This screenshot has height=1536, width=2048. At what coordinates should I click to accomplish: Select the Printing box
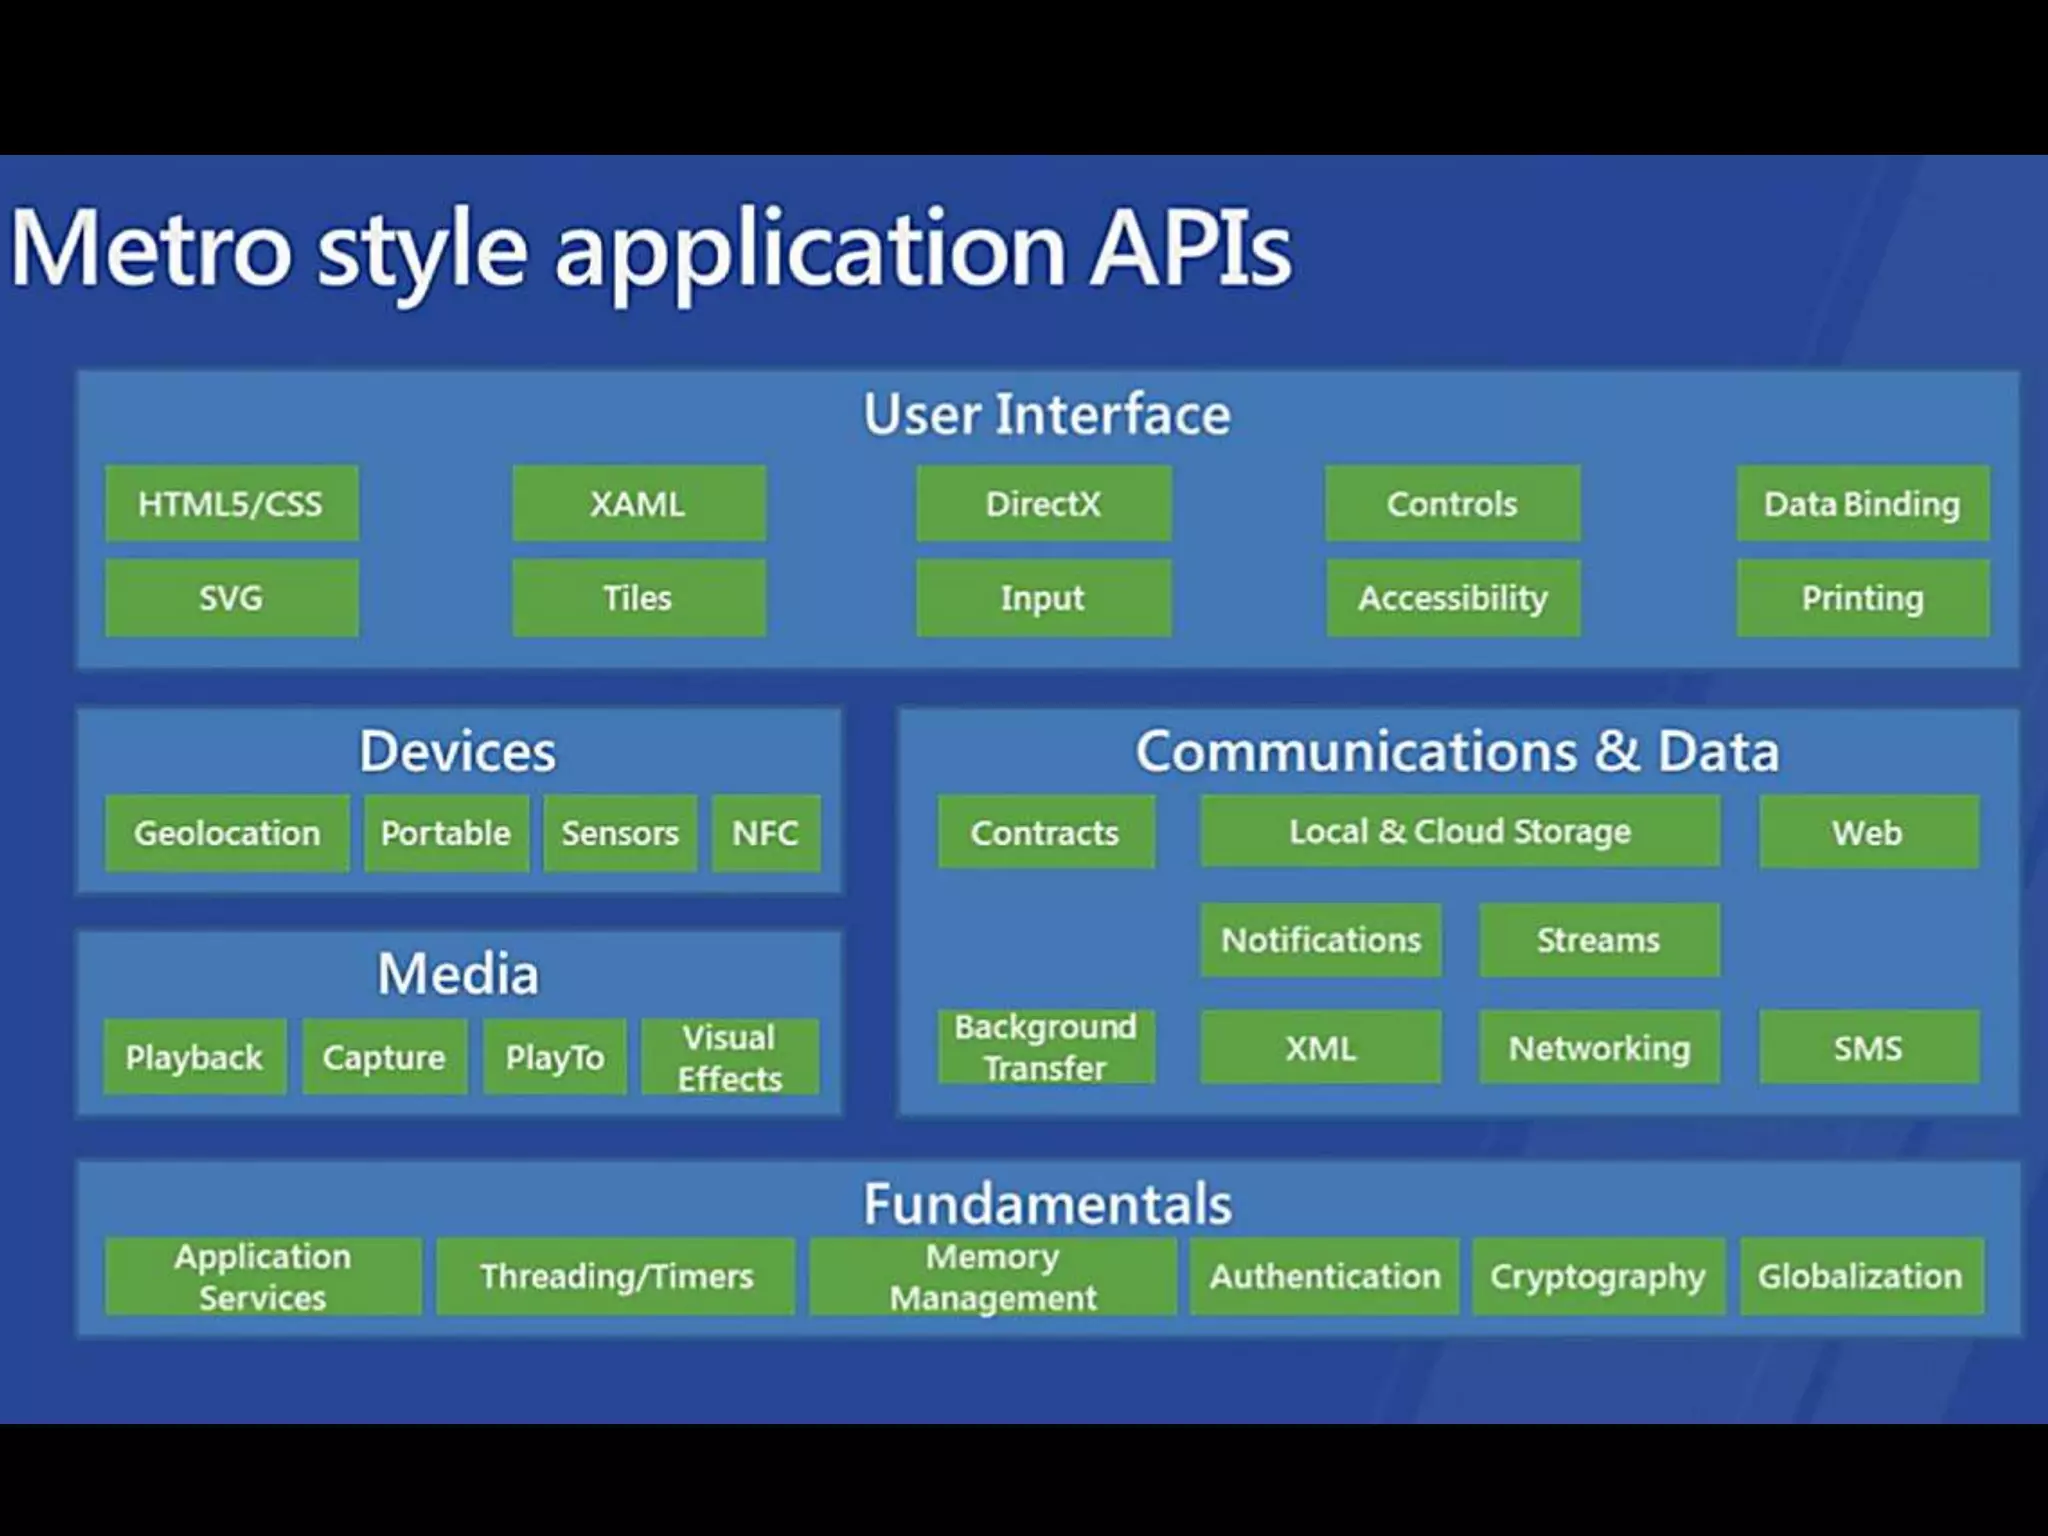pyautogui.click(x=1862, y=598)
